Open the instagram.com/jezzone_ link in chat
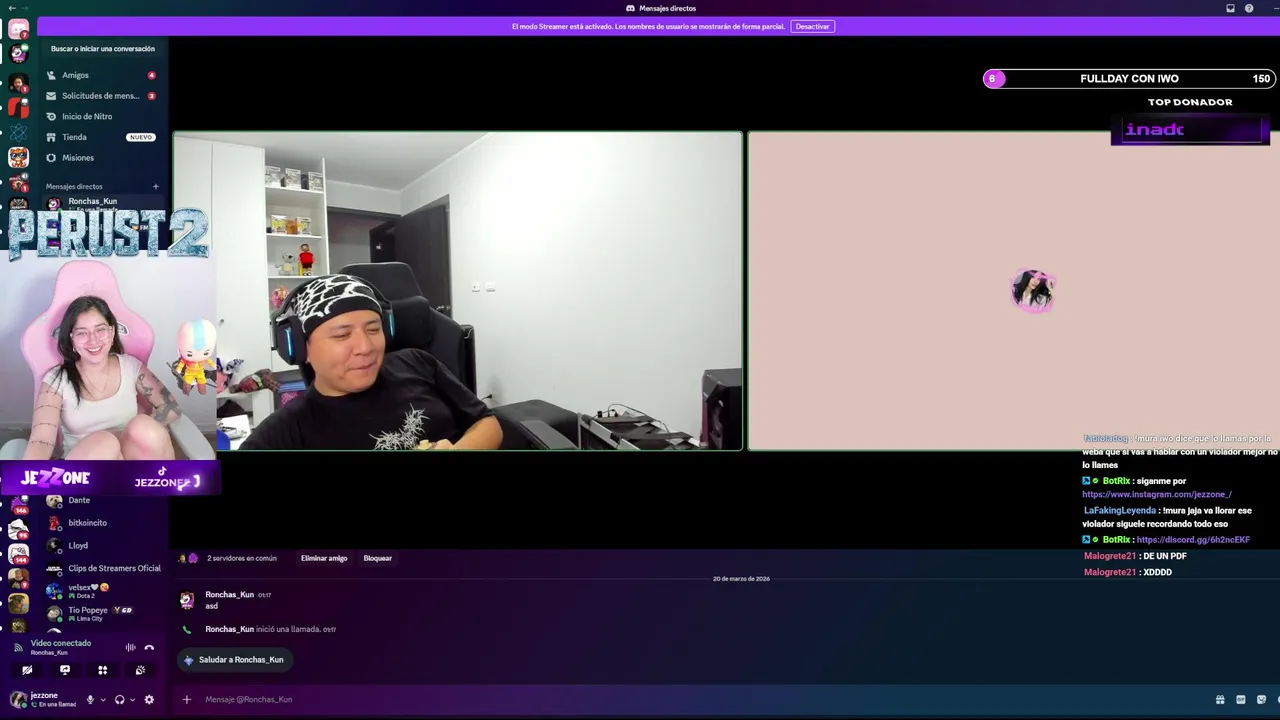Image resolution: width=1280 pixels, height=720 pixels. click(x=1156, y=494)
